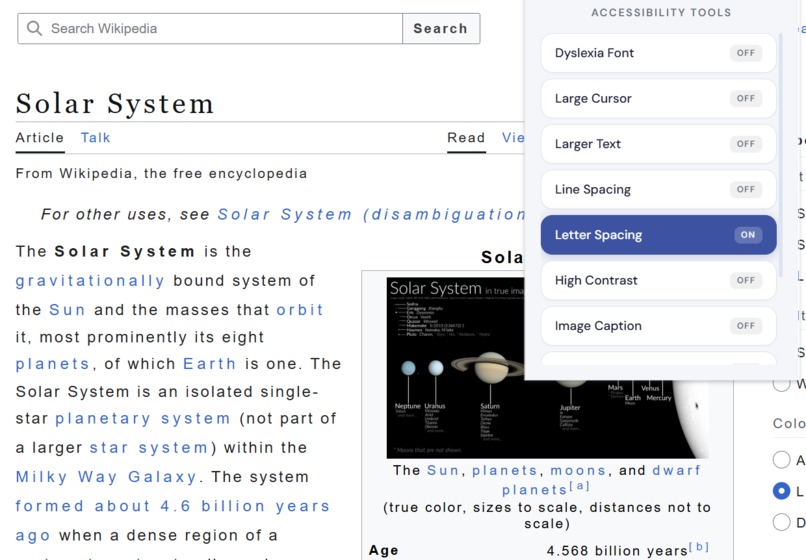Enable the Large Cursor tool
806x560 pixels.
pos(658,98)
